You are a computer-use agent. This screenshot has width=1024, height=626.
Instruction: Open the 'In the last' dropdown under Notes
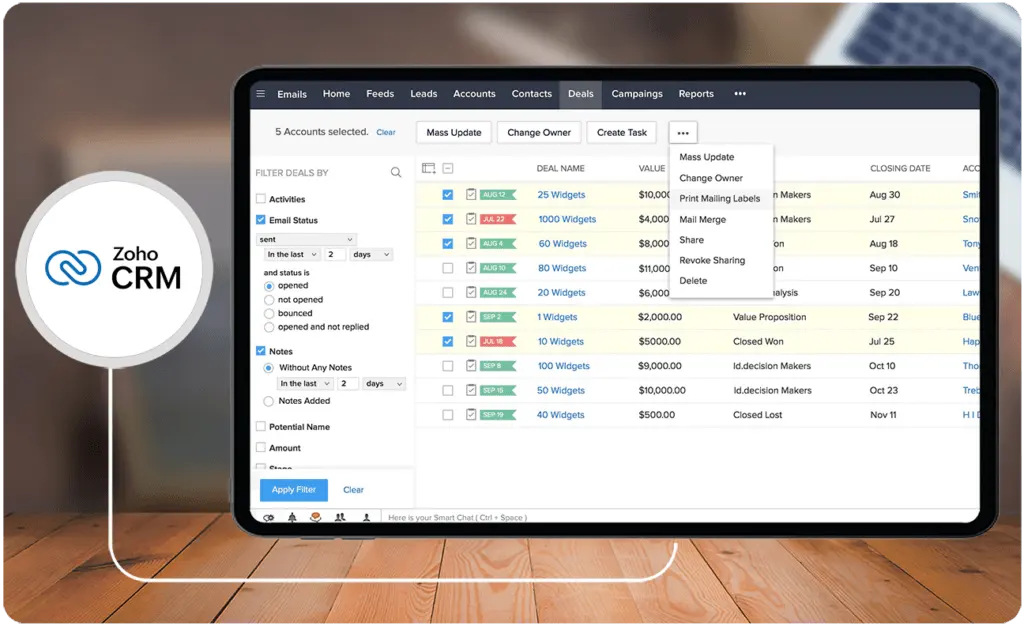(x=305, y=384)
